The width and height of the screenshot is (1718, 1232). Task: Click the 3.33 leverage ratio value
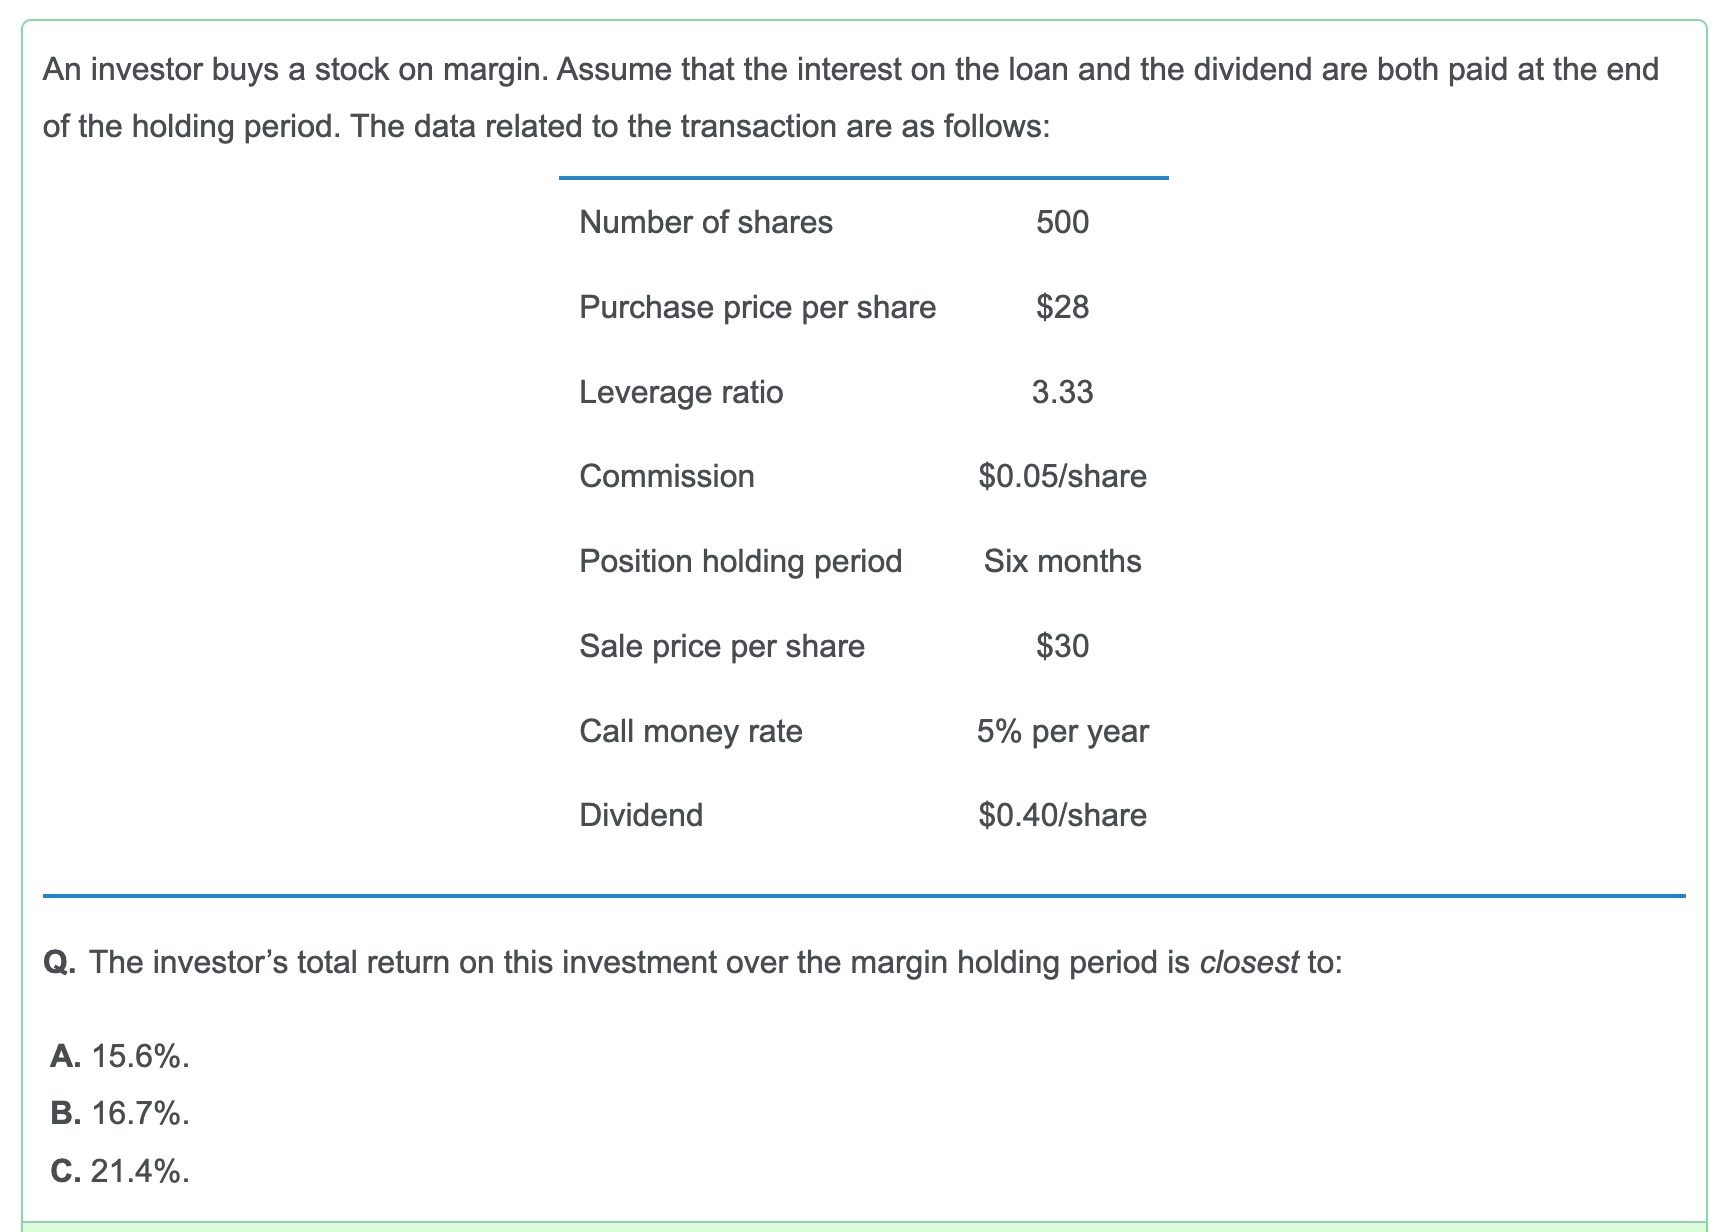pyautogui.click(x=1062, y=391)
